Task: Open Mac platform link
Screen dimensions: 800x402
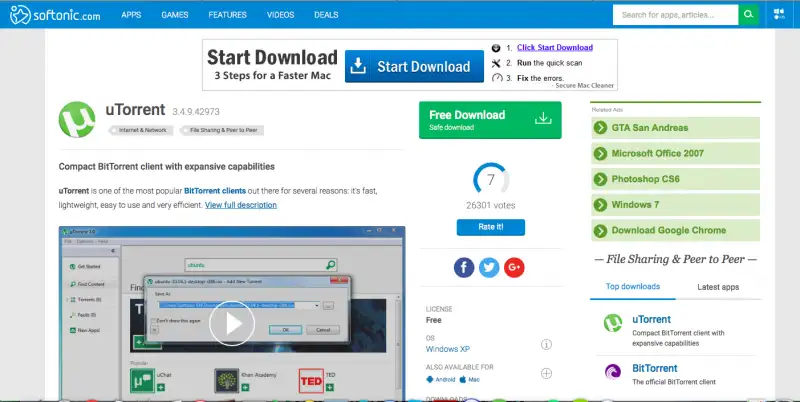Action: (x=470, y=380)
